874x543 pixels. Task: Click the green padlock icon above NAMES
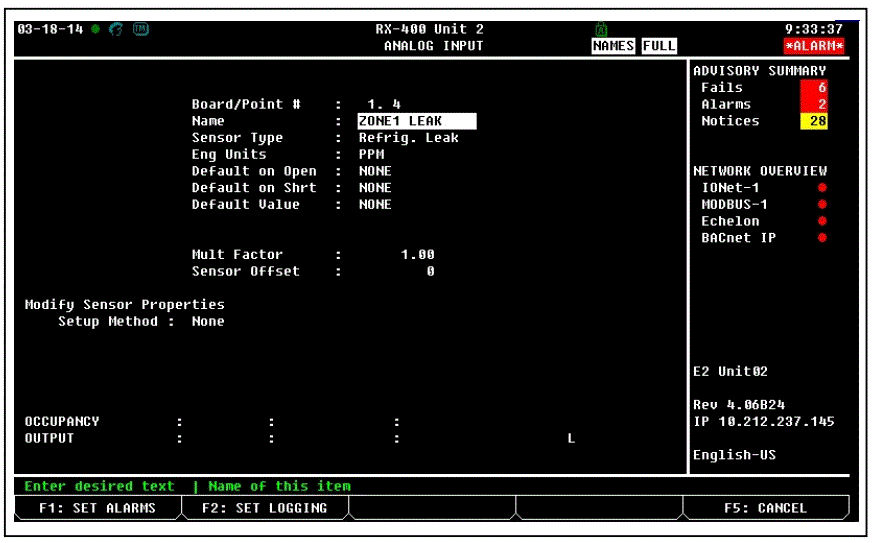tap(601, 29)
